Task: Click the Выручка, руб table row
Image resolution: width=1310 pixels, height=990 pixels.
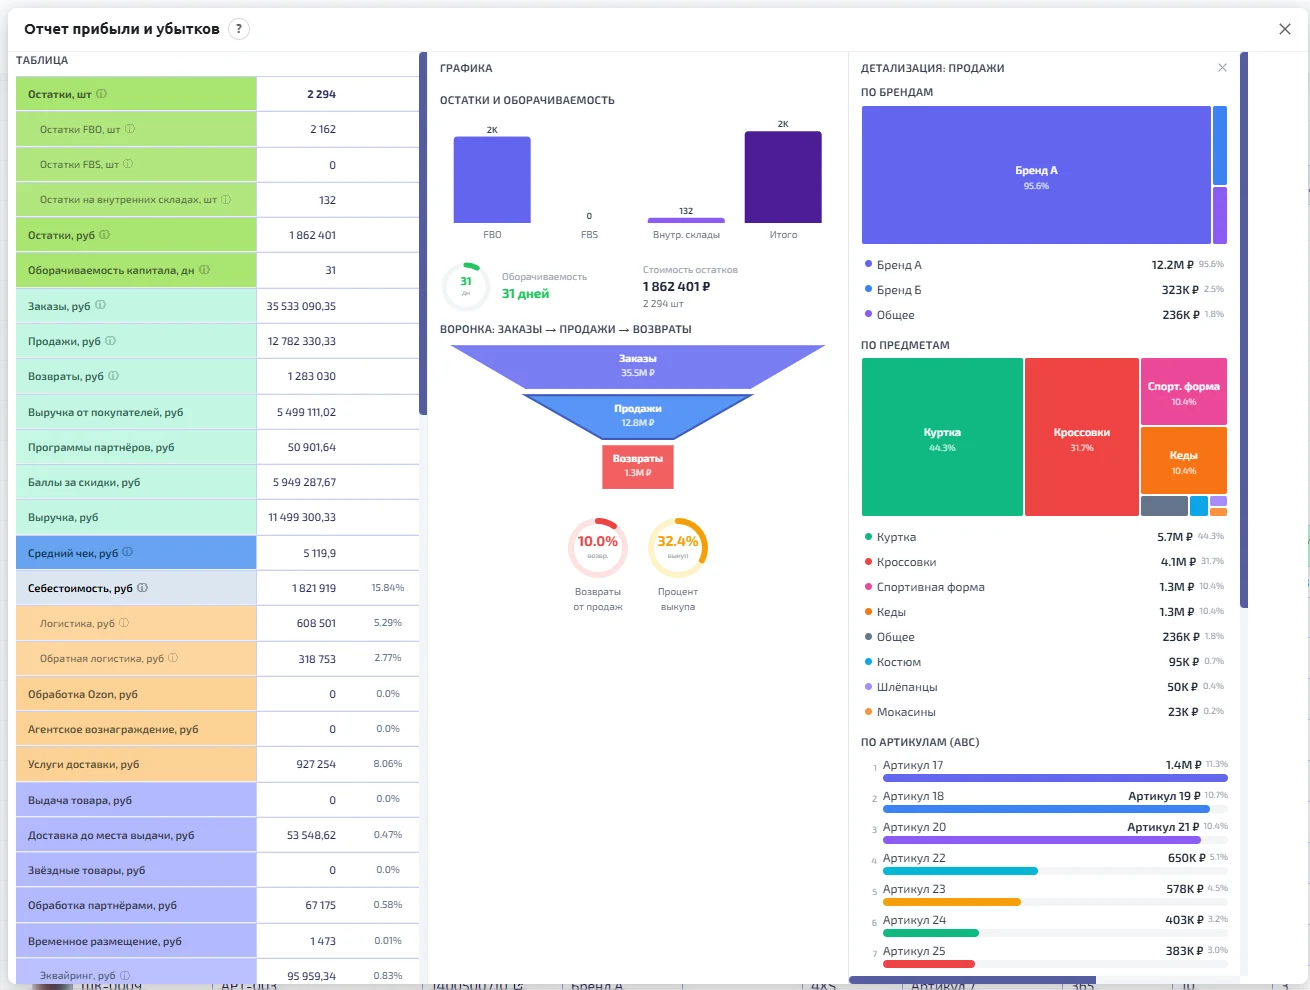Action: (217, 517)
